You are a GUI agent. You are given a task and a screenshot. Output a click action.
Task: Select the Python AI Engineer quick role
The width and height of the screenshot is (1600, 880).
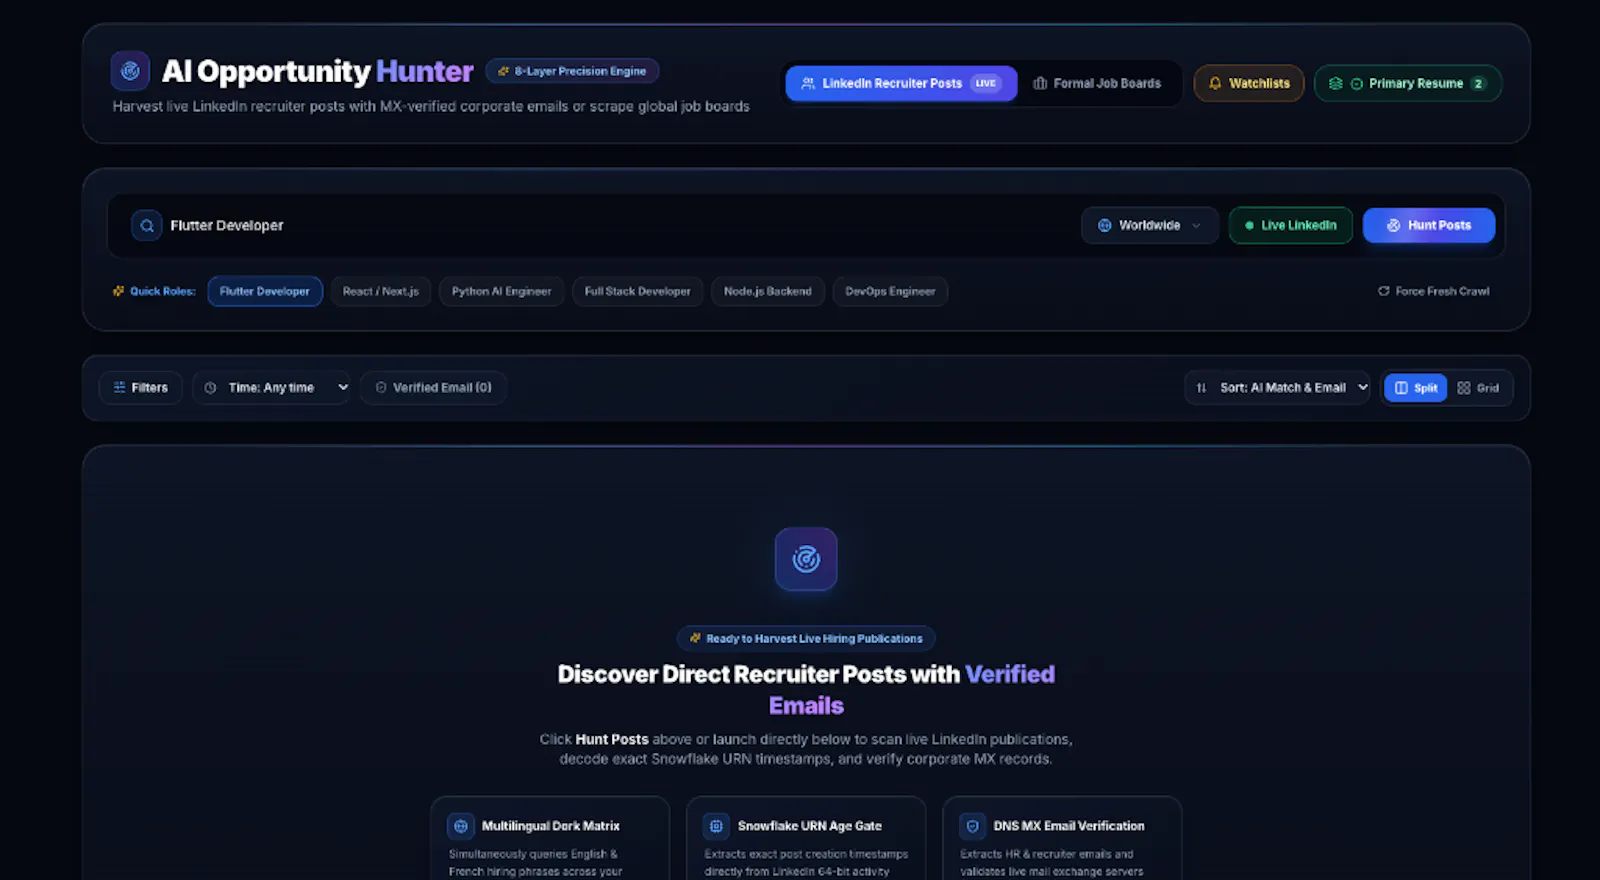(501, 291)
